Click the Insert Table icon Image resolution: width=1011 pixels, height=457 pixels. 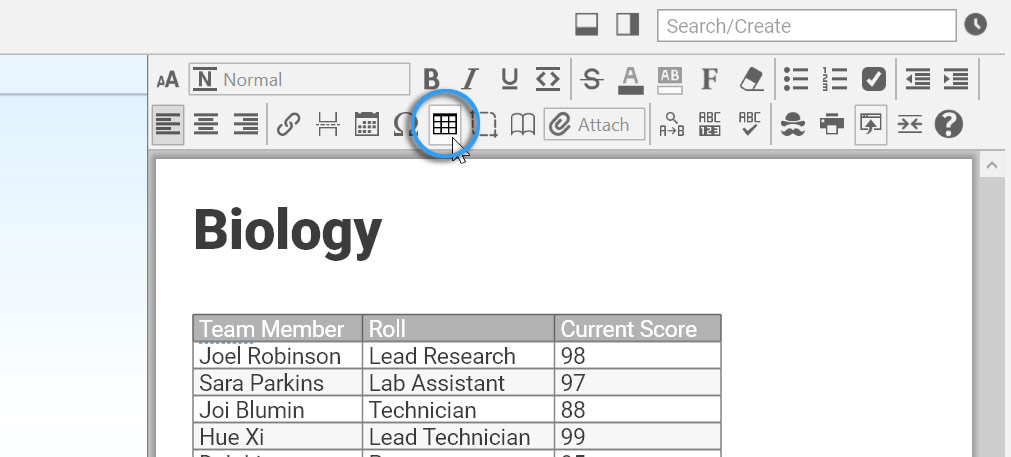(x=444, y=125)
